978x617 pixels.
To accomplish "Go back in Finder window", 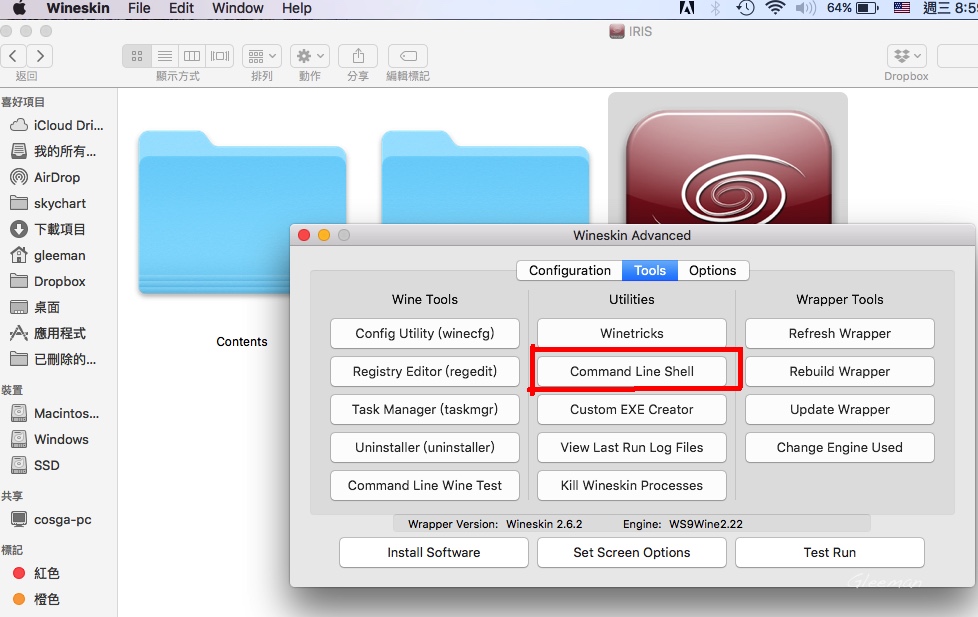I will click(x=14, y=56).
